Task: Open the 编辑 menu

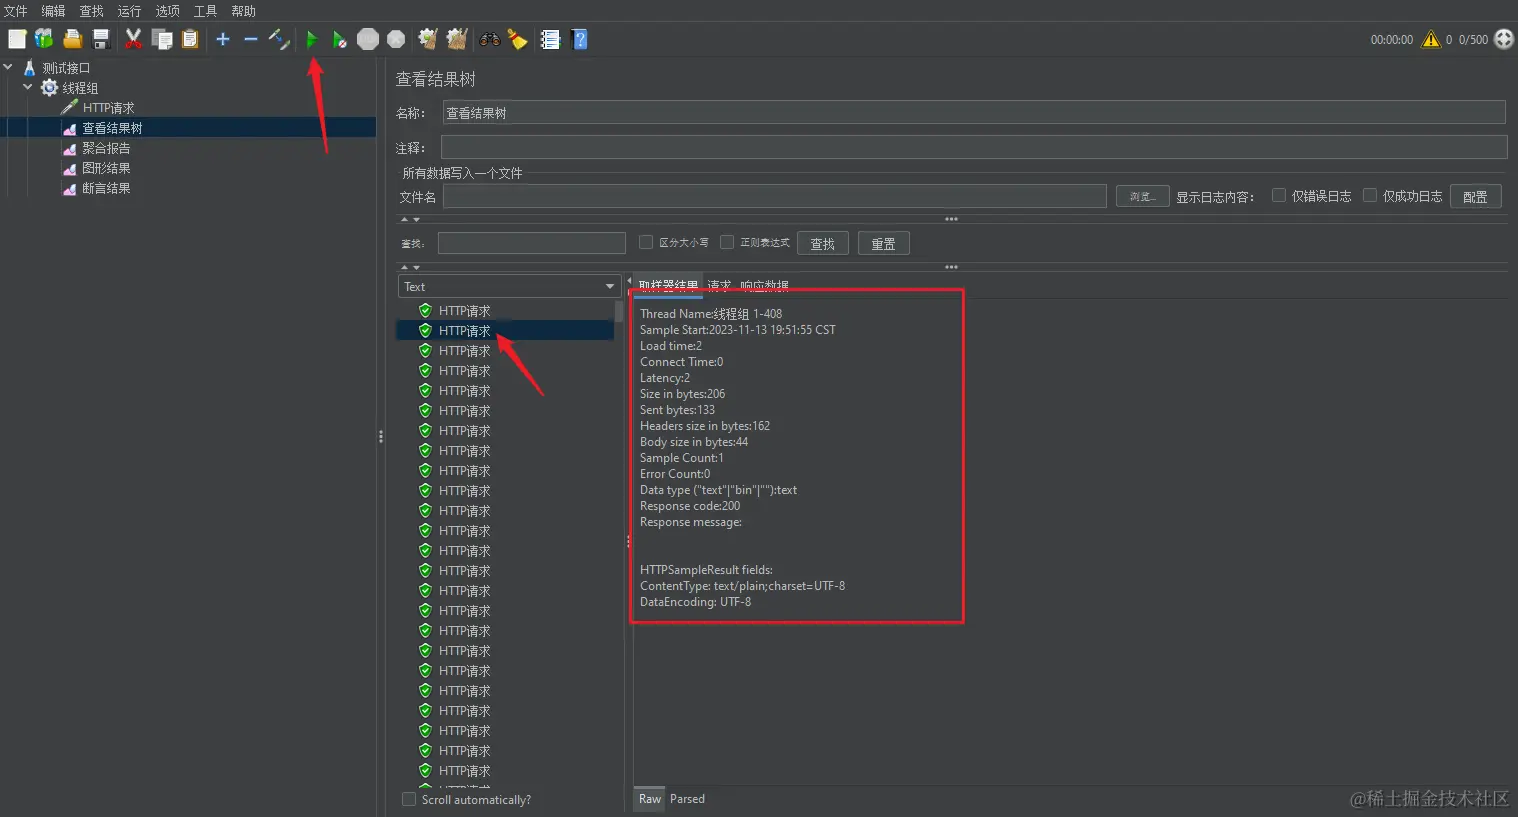Action: 53,11
